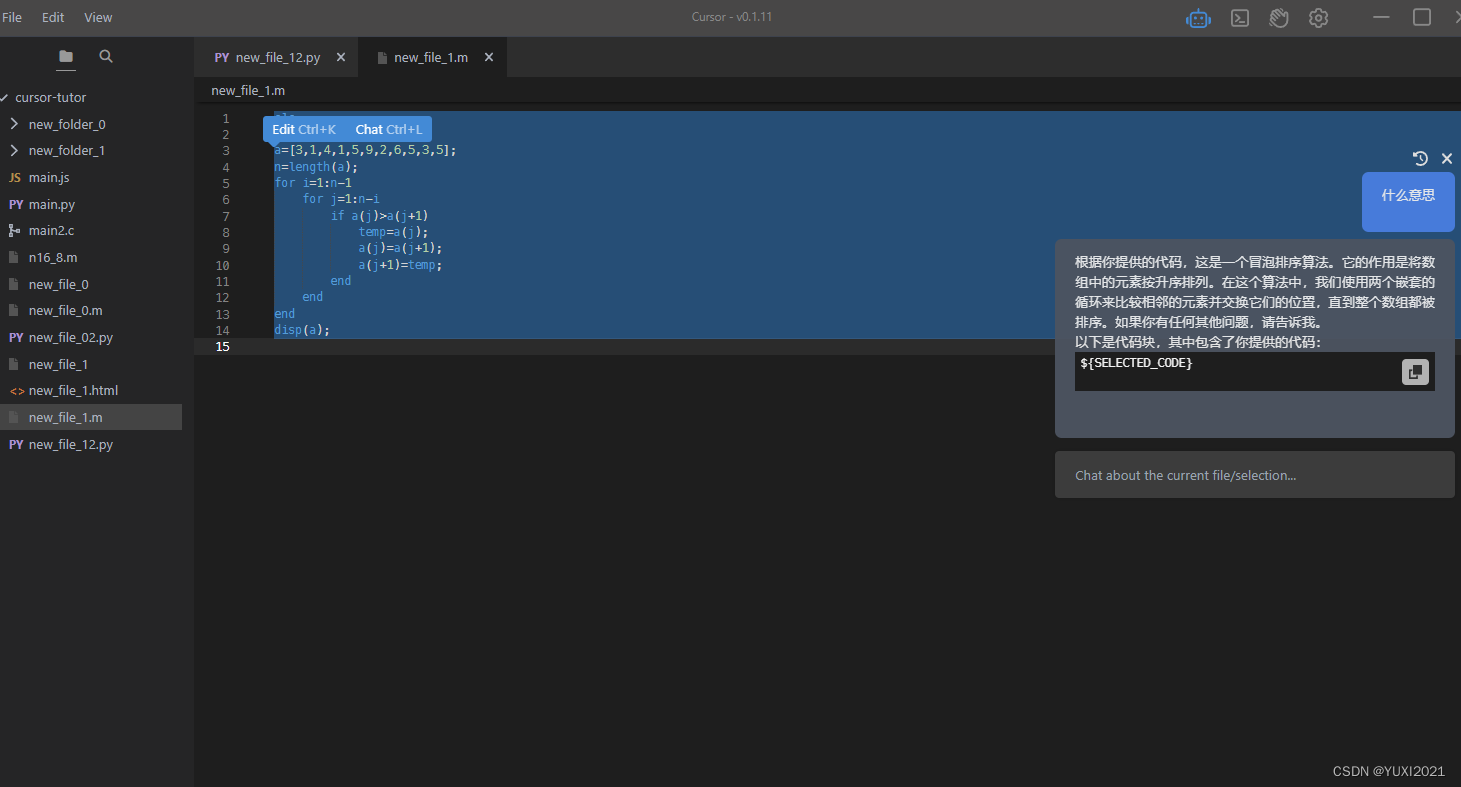The image size is (1461, 787).
Task: Click the waving hand feedback icon
Action: point(1279,18)
